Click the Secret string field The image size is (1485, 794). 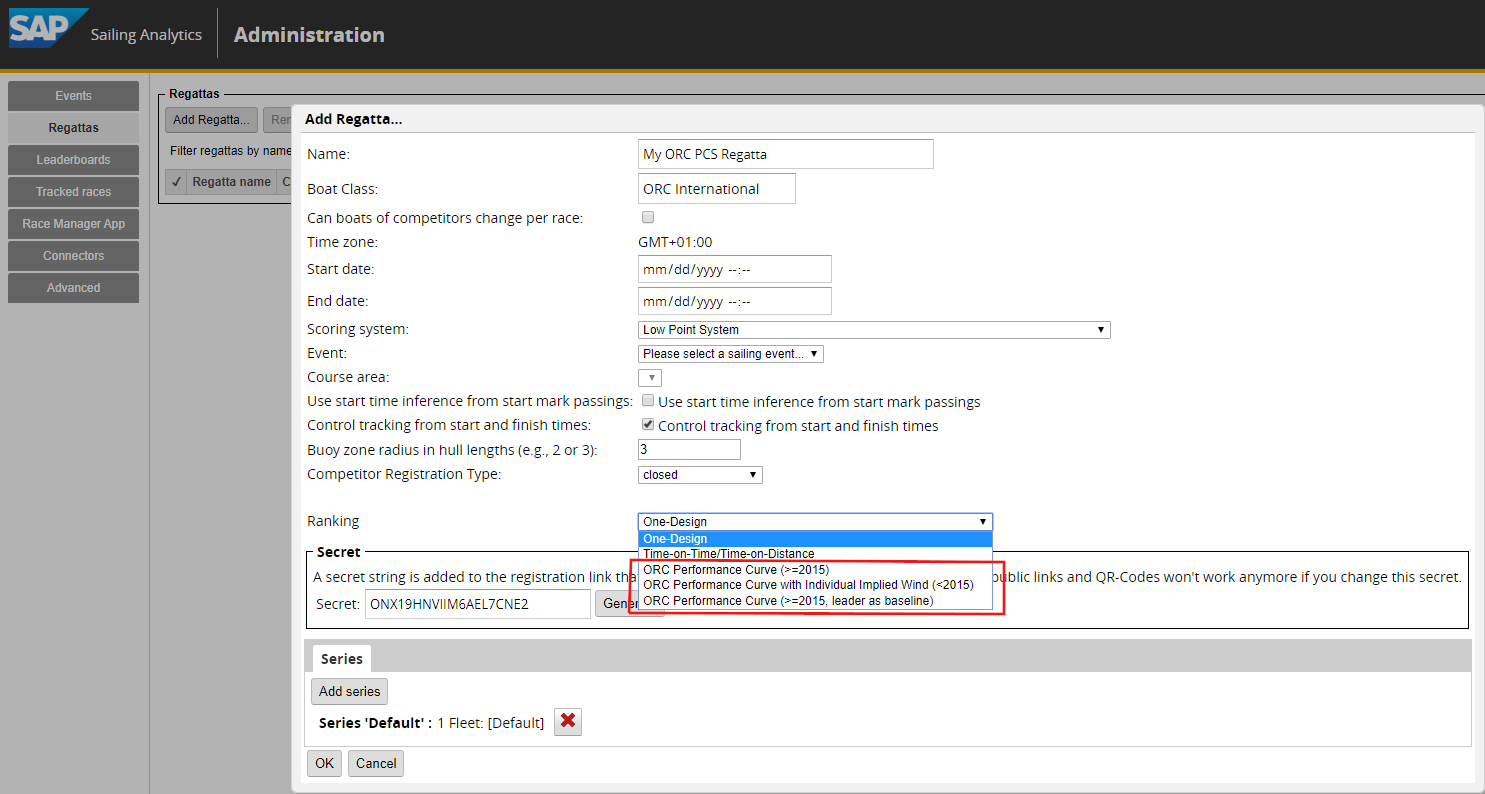tap(478, 604)
